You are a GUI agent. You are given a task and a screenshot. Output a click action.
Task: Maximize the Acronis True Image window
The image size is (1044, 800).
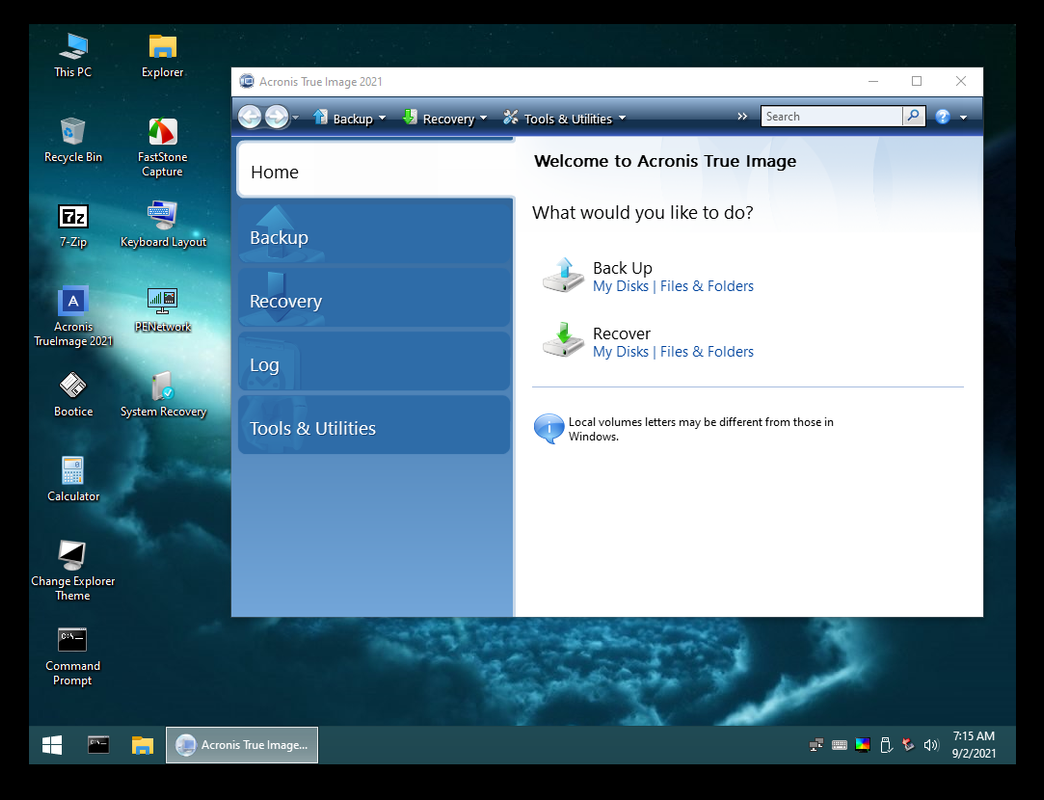click(x=917, y=81)
